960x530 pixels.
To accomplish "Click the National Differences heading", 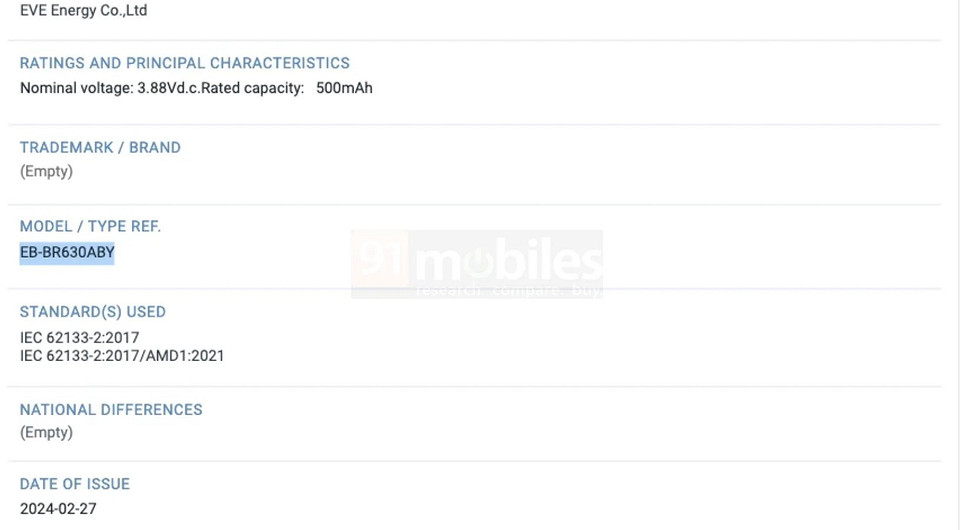I will pyautogui.click(x=111, y=410).
